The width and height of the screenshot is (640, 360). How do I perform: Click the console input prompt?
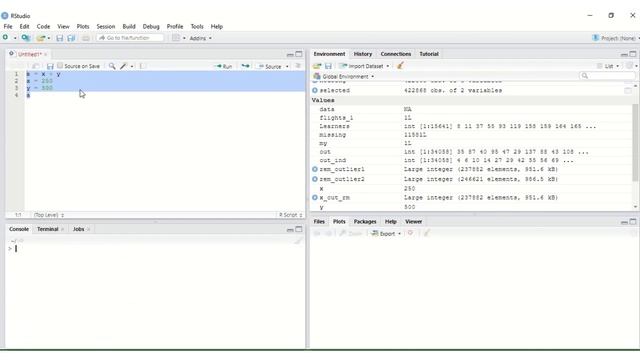click(x=155, y=249)
